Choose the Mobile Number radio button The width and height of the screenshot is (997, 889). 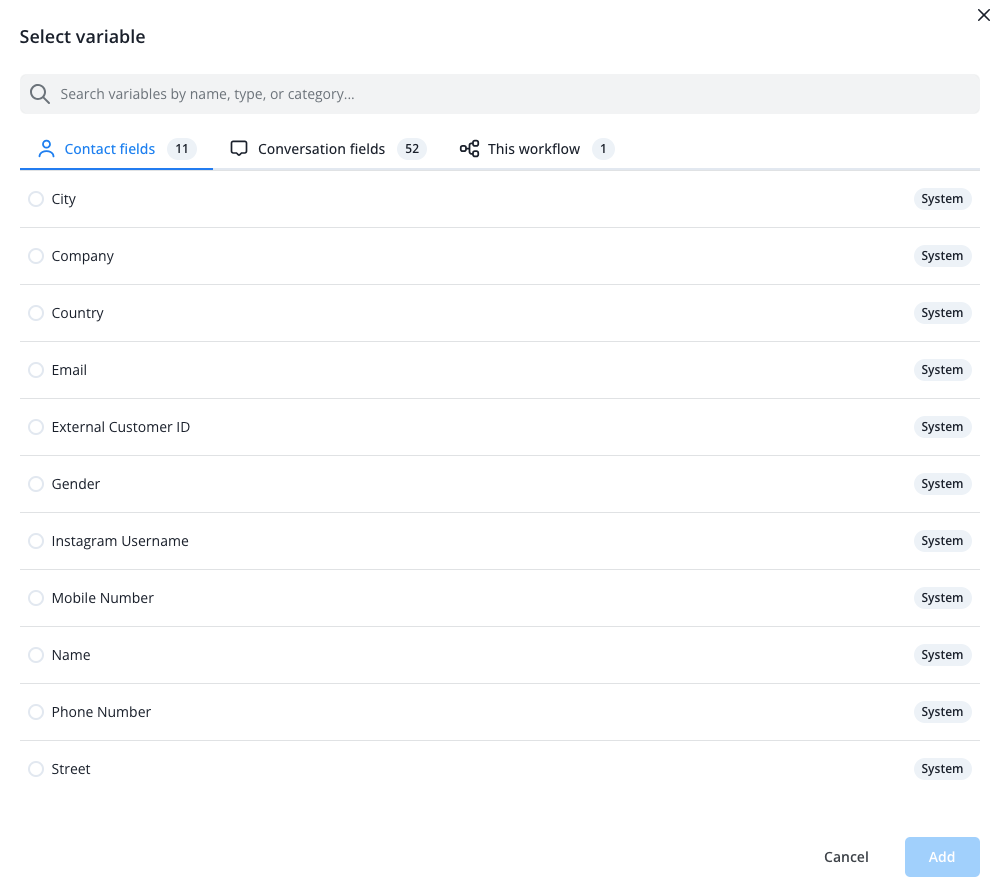(x=36, y=598)
